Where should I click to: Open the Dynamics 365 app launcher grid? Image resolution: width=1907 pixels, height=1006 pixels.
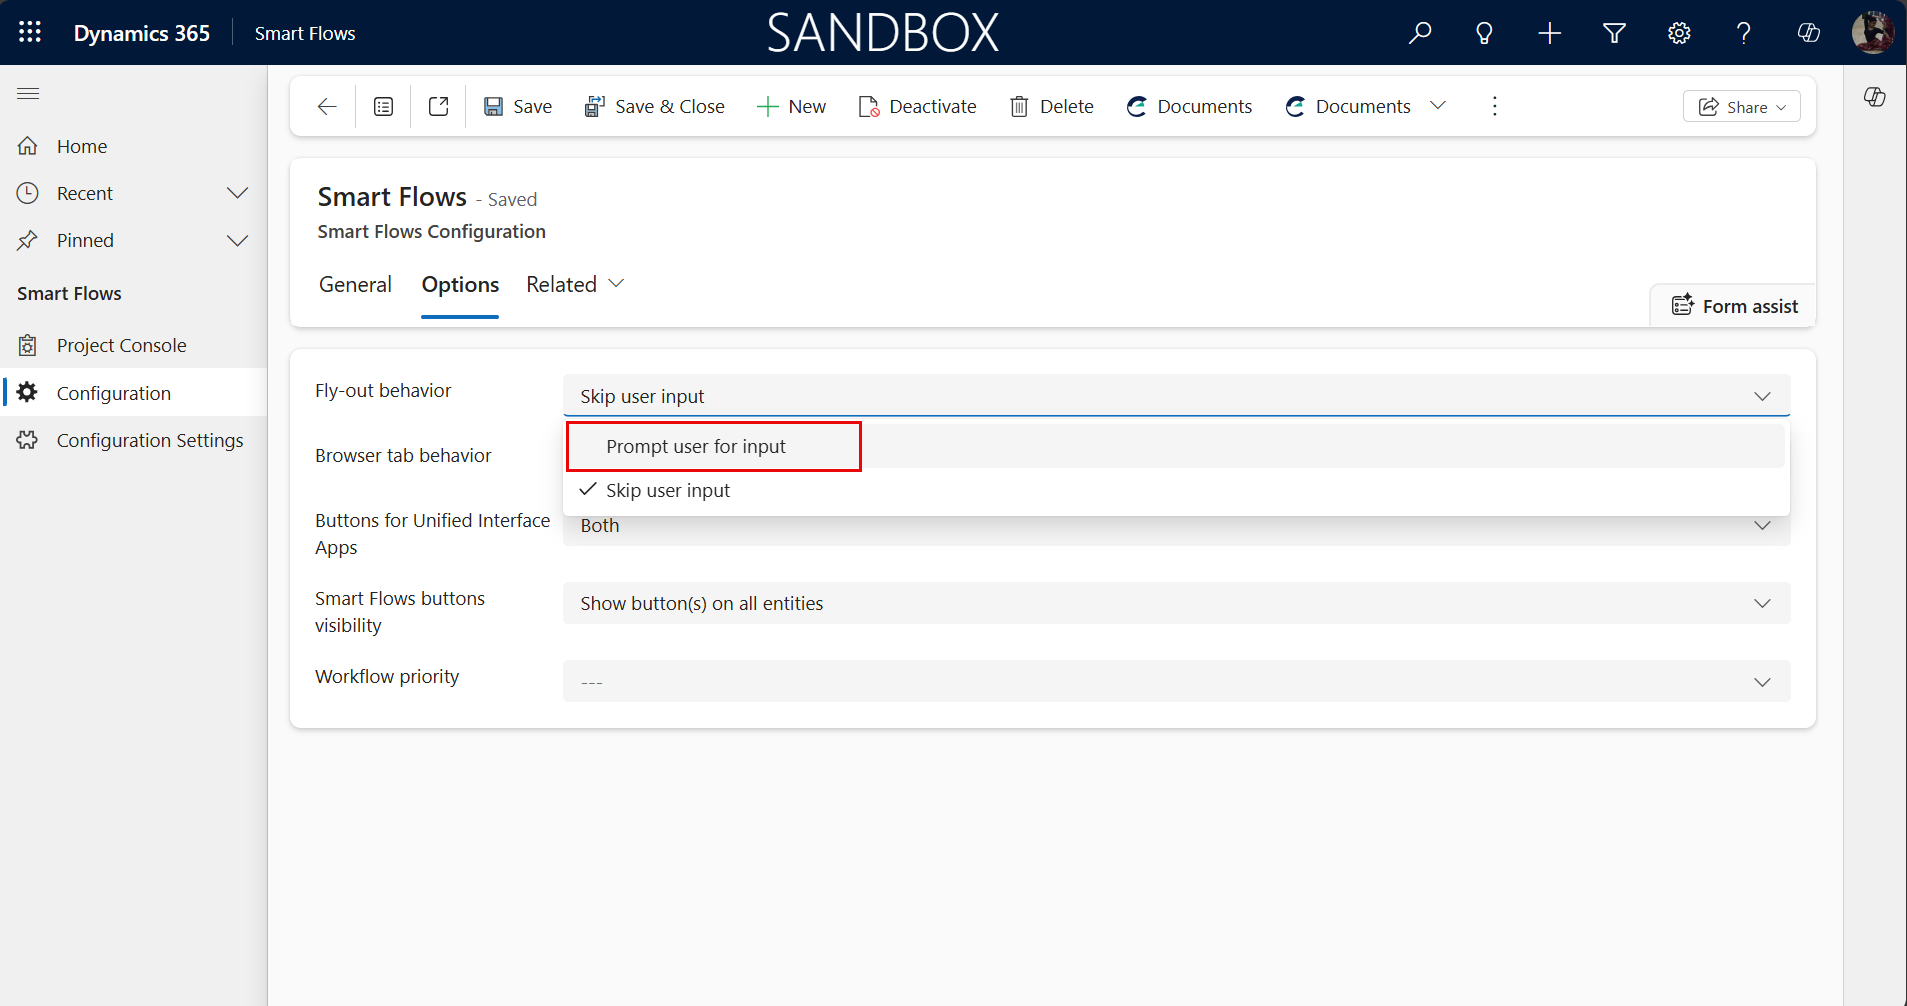coord(30,32)
